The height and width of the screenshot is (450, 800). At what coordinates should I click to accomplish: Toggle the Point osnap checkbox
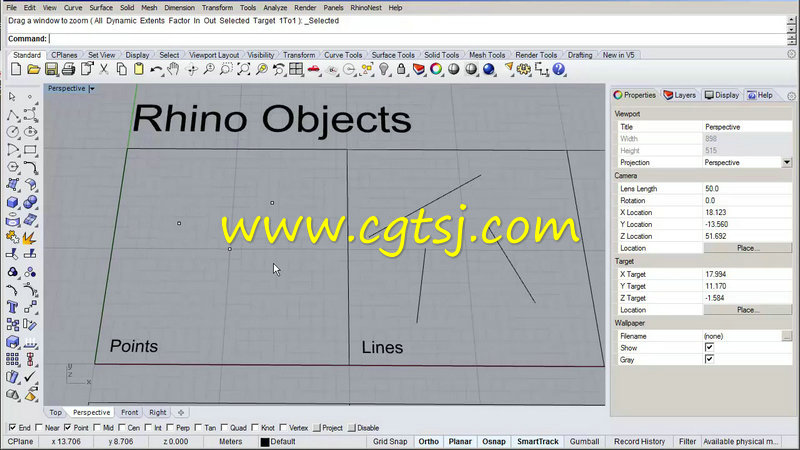point(67,428)
